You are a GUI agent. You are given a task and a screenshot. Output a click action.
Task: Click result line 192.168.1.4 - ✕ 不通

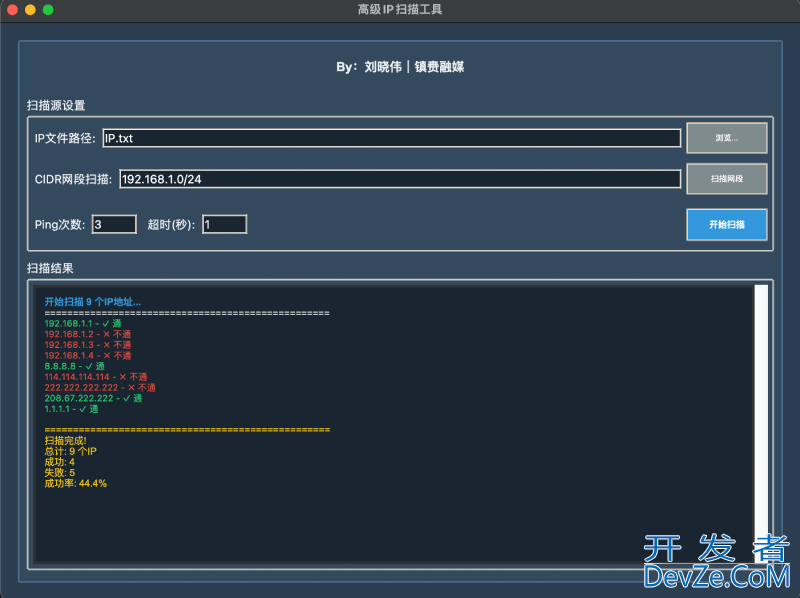88,356
